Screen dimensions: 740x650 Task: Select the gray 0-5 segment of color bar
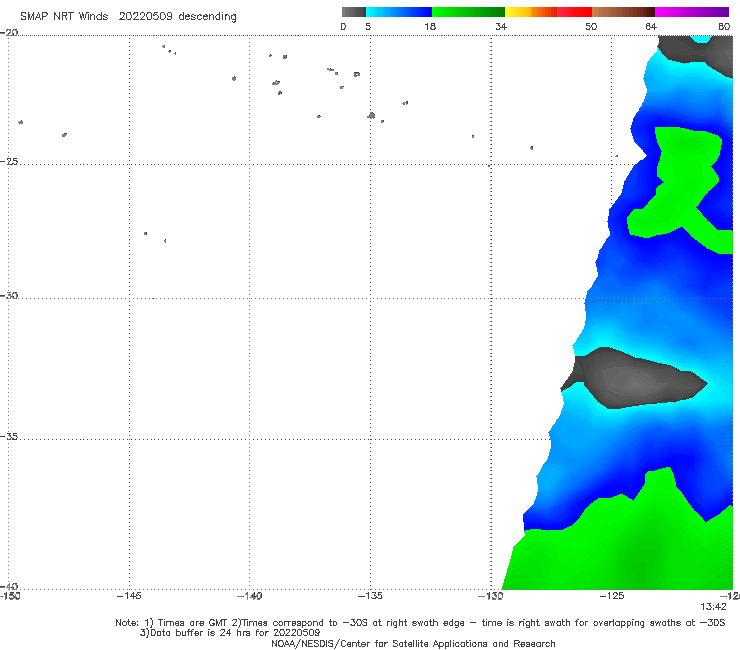(354, 12)
